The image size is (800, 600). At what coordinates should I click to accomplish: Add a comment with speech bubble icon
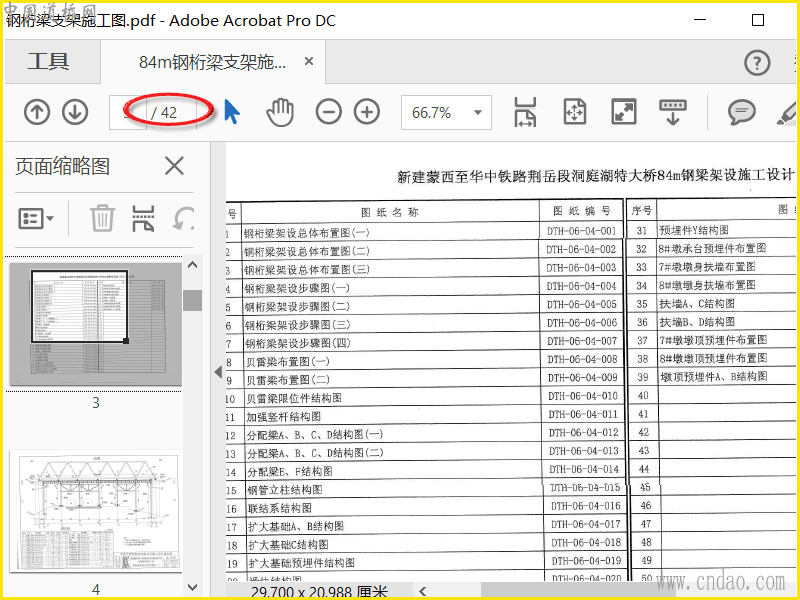coord(741,112)
